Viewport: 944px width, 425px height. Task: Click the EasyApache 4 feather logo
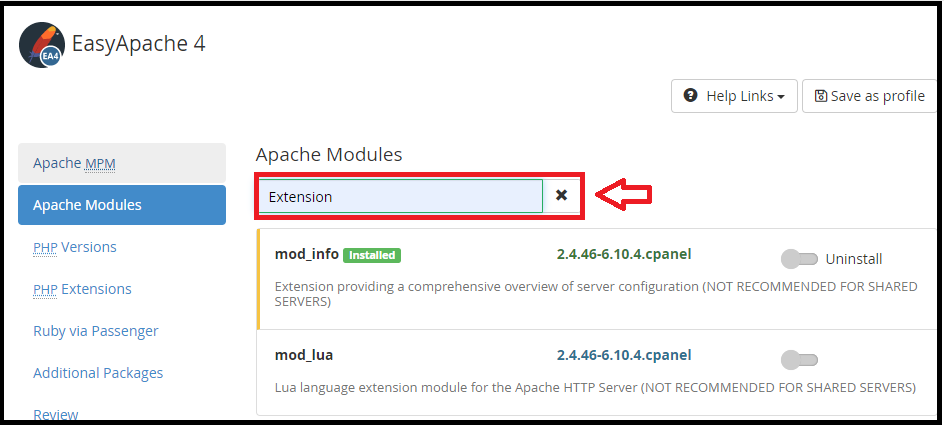point(42,45)
